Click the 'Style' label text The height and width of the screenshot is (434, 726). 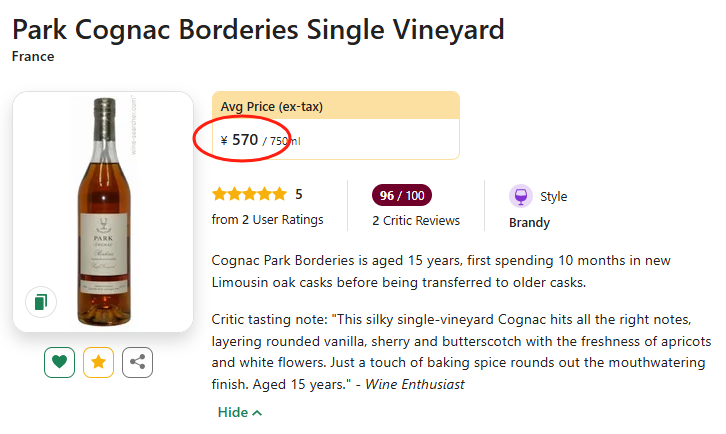pos(553,197)
